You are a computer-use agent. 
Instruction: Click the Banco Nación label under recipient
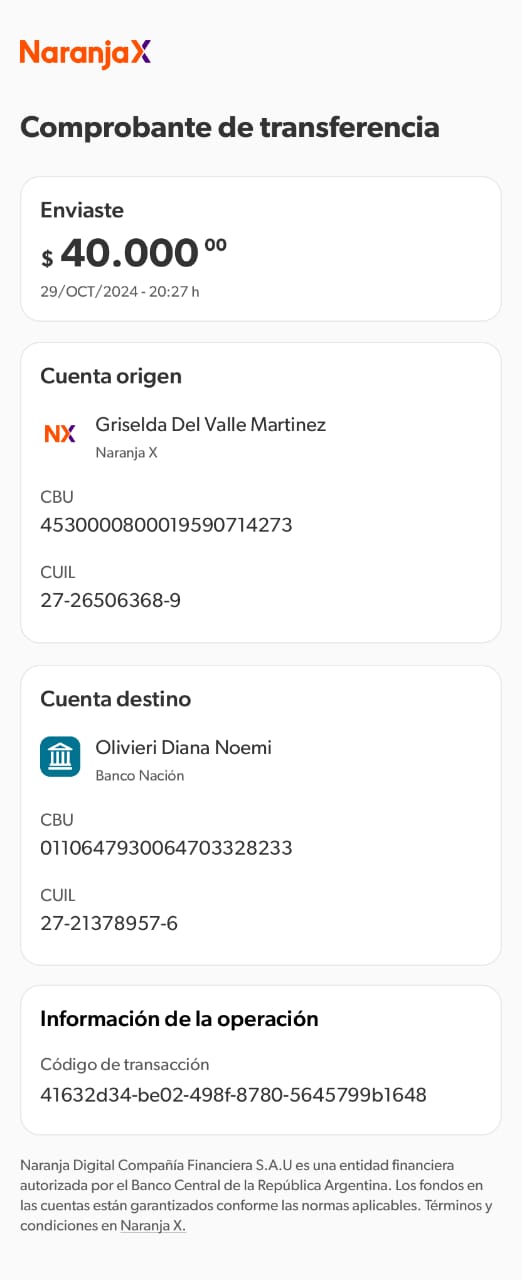coord(140,775)
